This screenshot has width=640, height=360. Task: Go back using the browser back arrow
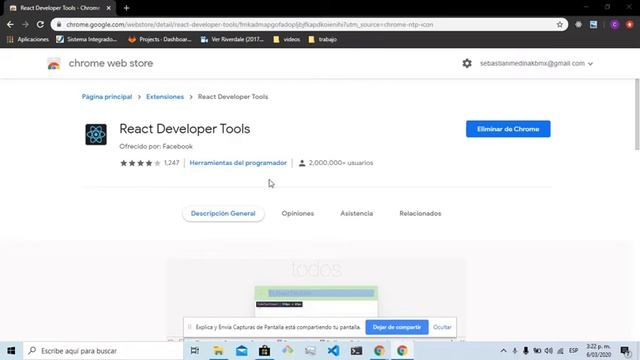(10, 24)
